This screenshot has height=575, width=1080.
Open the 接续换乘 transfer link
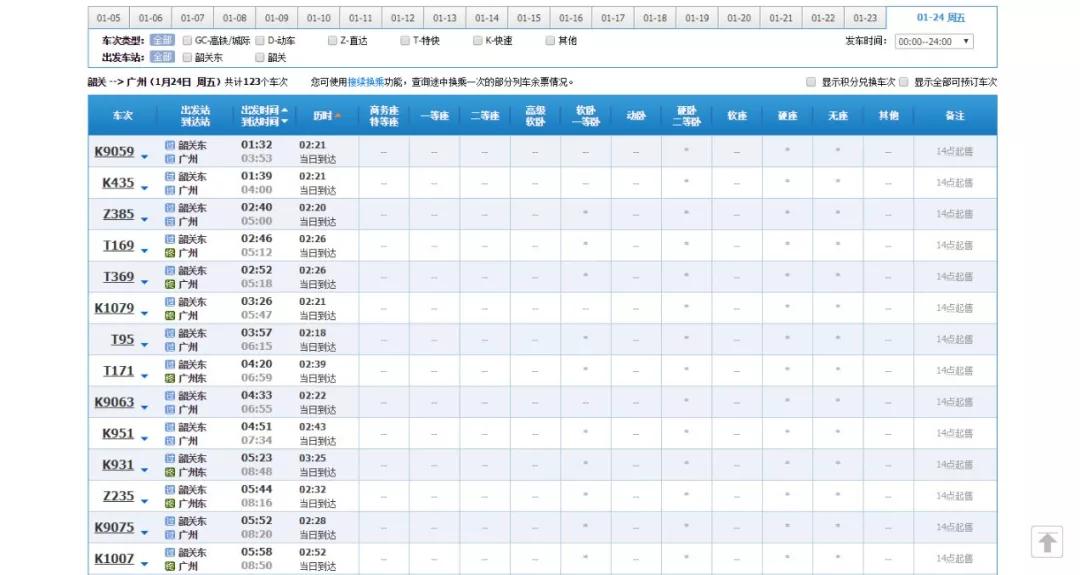366,82
